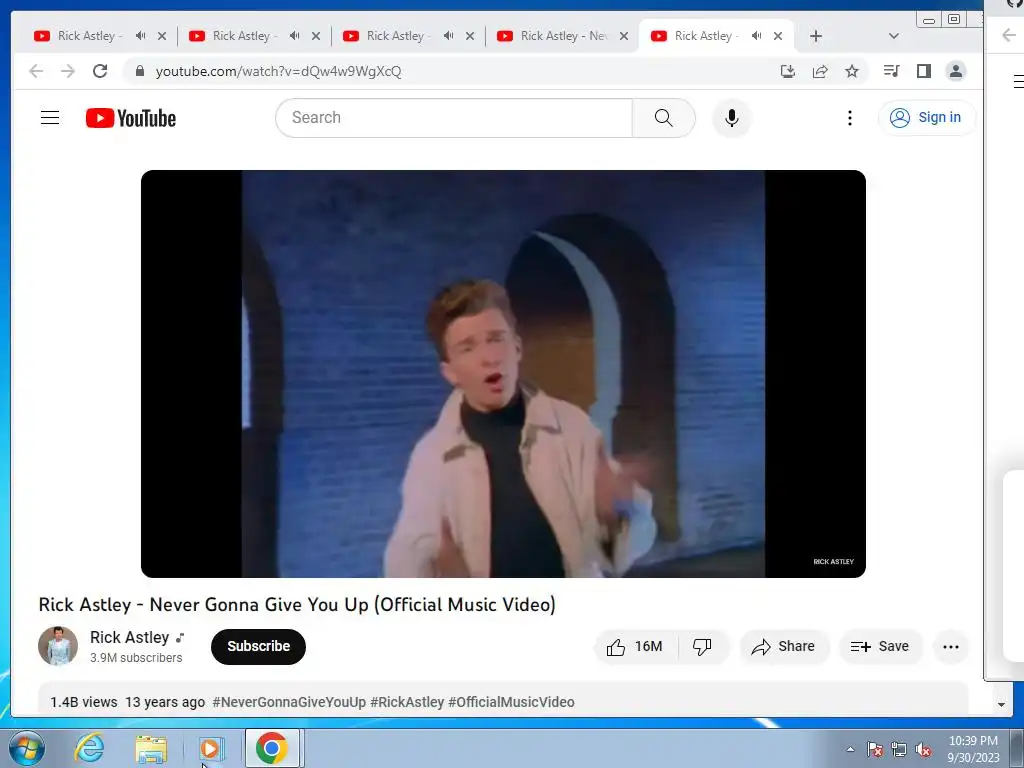Open the YouTube hamburger guide menu
Screen dimensions: 1024x768
[50, 118]
